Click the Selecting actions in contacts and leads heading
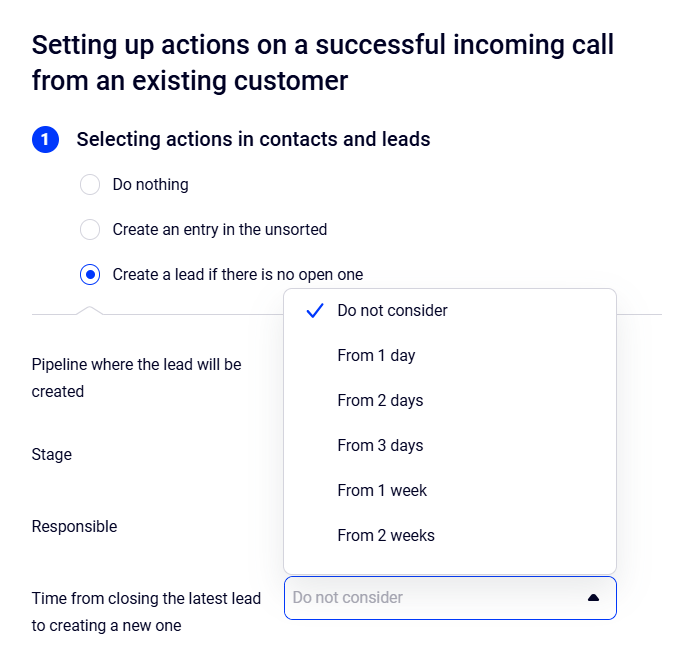Image resolution: width=695 pixels, height=666 pixels. (x=253, y=140)
